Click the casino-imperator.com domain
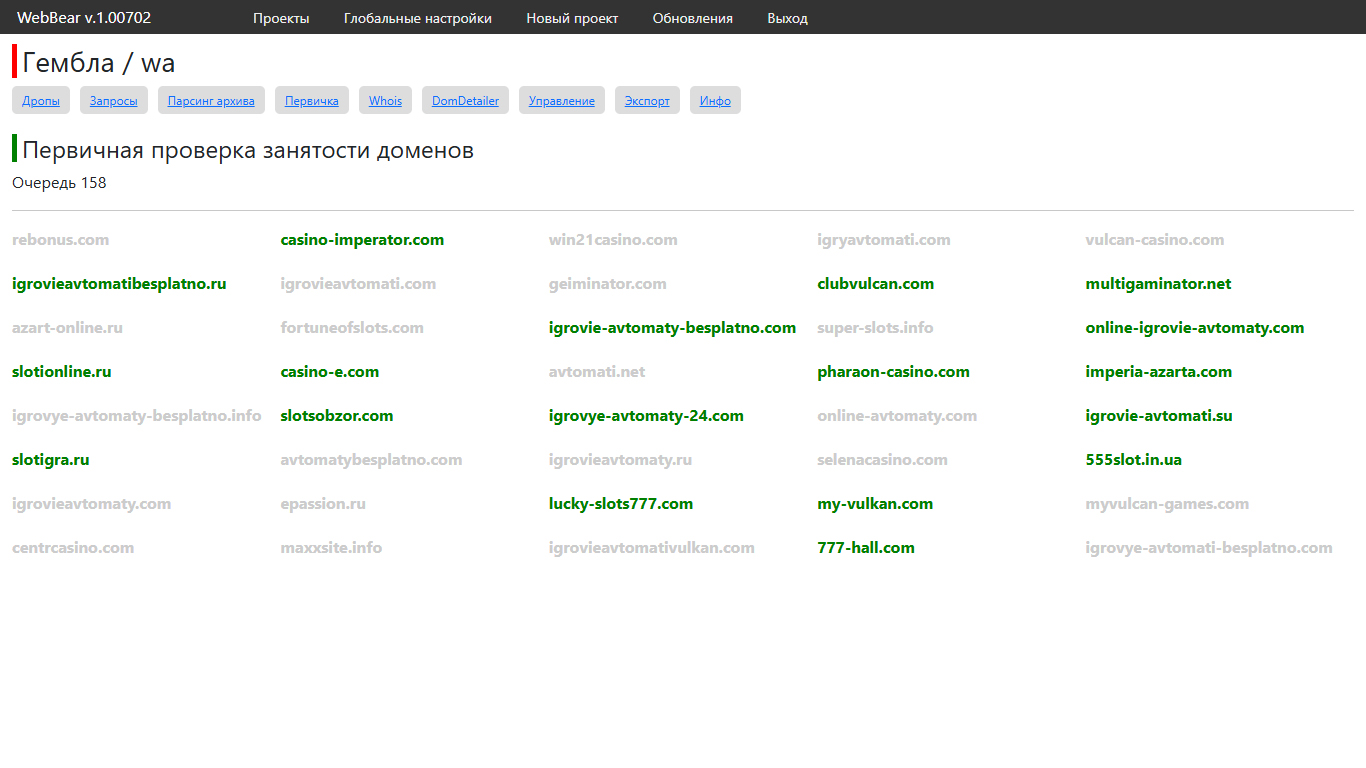This screenshot has width=1366, height=768. 362,240
